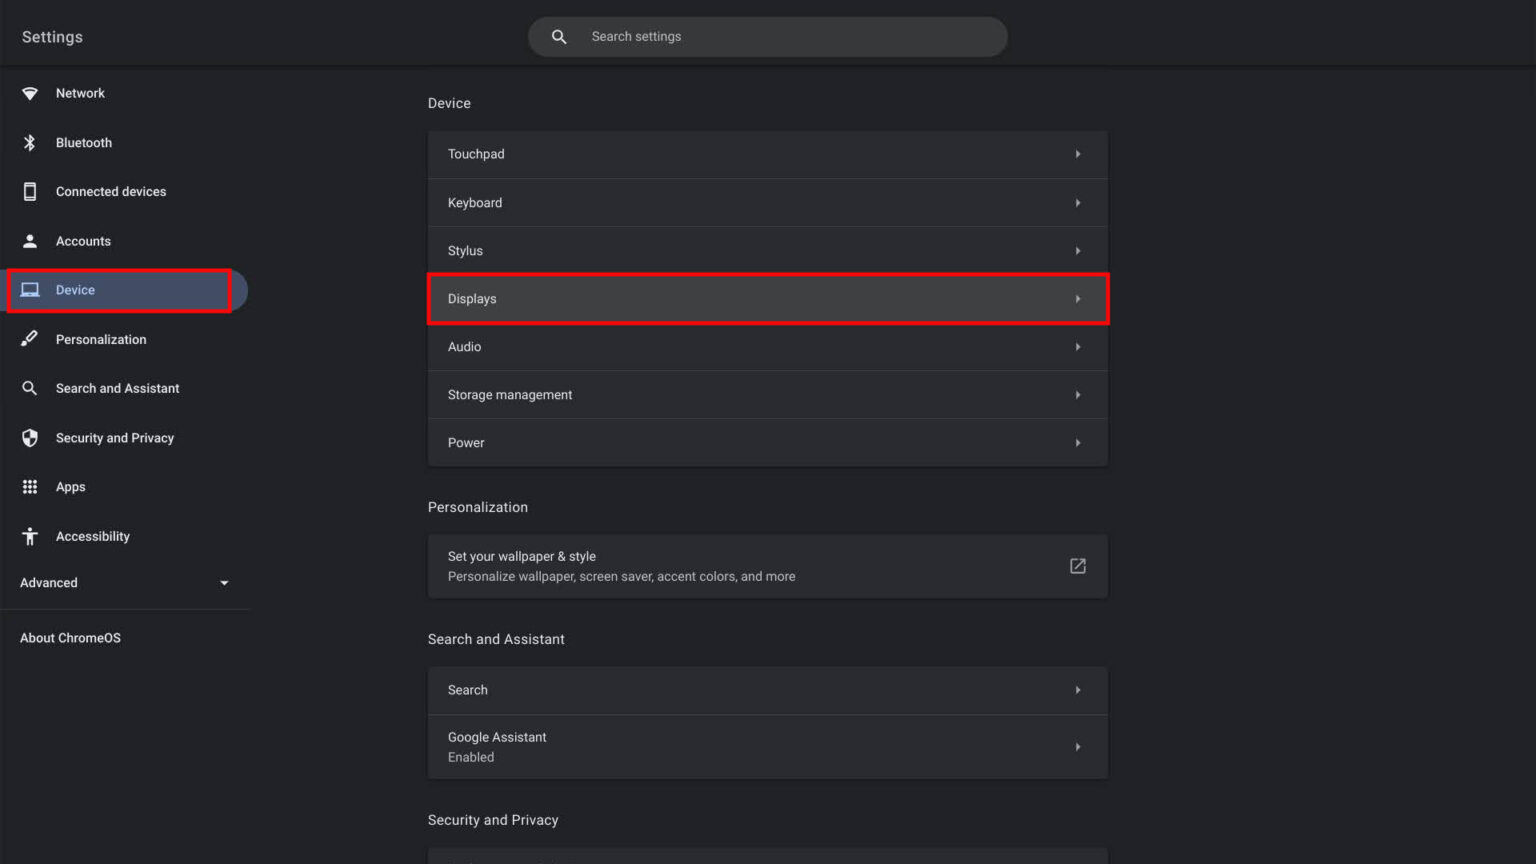This screenshot has height=864, width=1536.
Task: Open Storage management
Action: coord(767,394)
